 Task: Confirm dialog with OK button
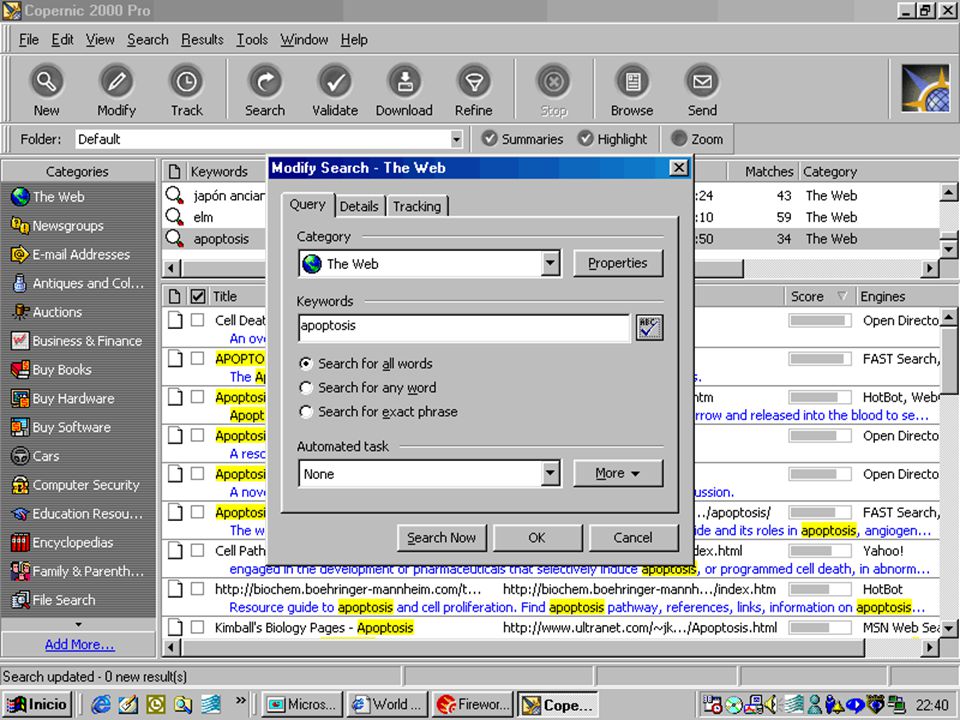point(537,538)
